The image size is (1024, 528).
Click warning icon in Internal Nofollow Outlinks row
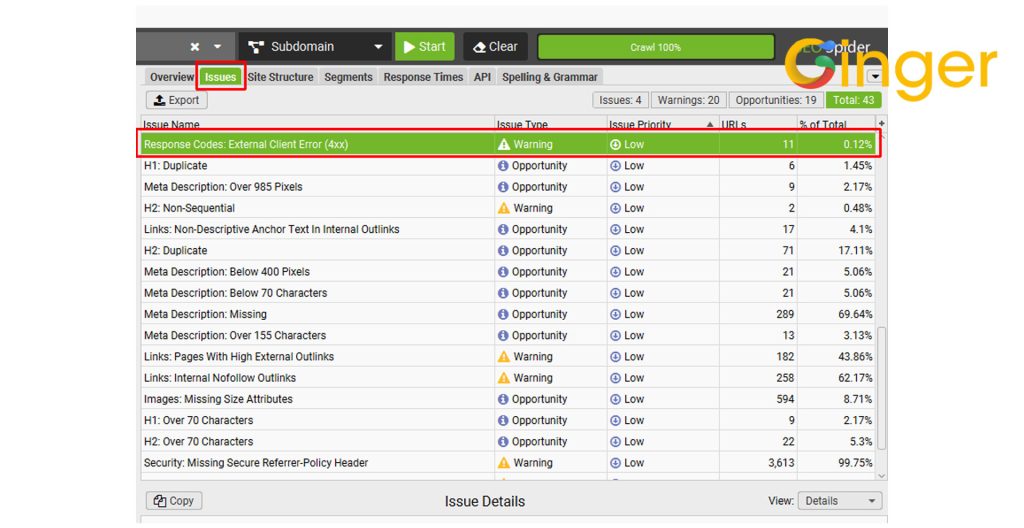click(x=504, y=378)
